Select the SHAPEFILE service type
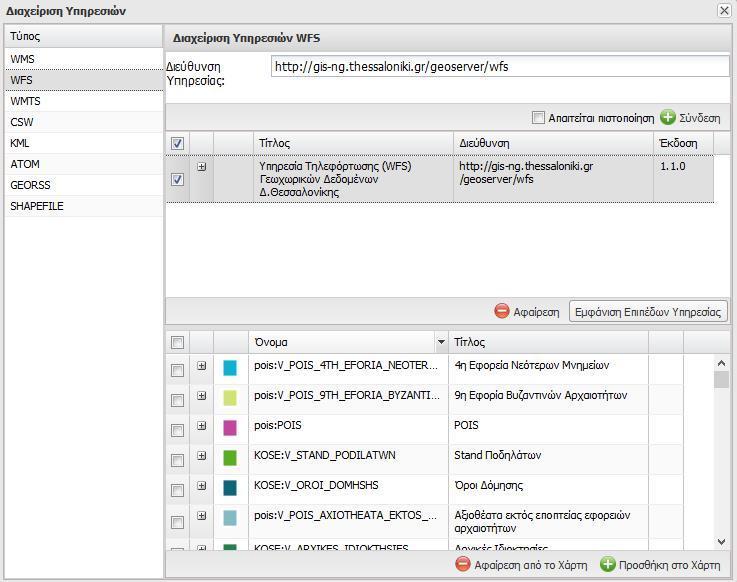Image resolution: width=737 pixels, height=582 pixels. tap(84, 206)
